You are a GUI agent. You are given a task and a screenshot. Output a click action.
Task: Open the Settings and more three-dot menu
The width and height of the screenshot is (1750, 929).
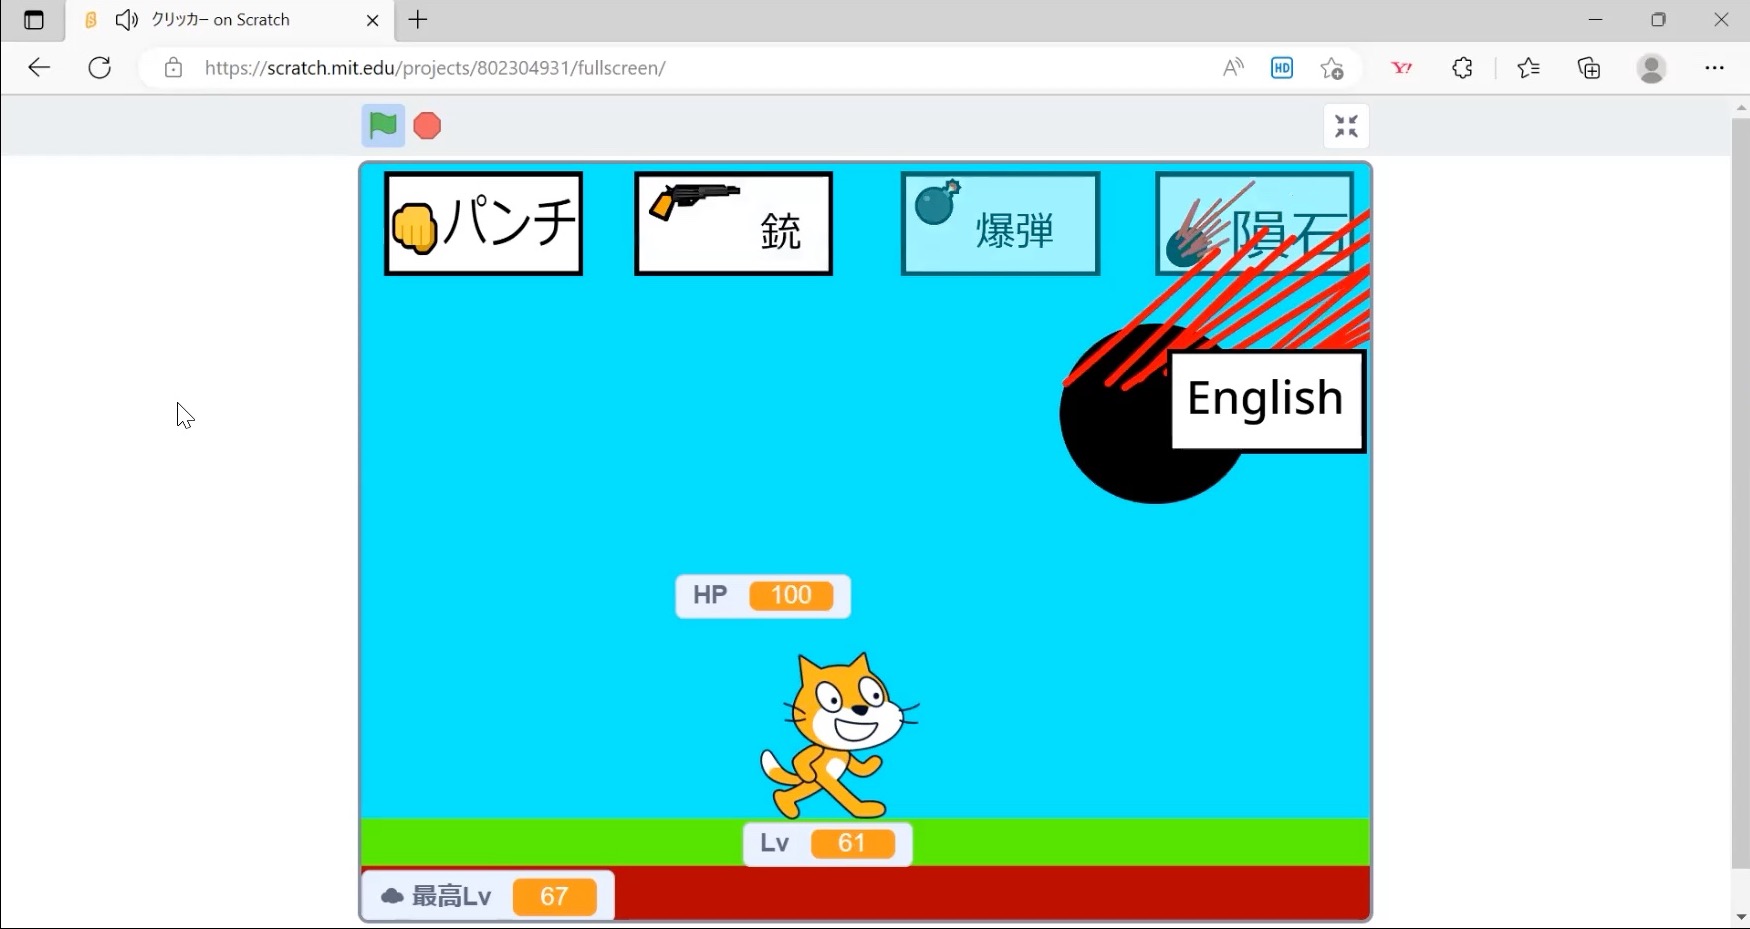coord(1714,68)
